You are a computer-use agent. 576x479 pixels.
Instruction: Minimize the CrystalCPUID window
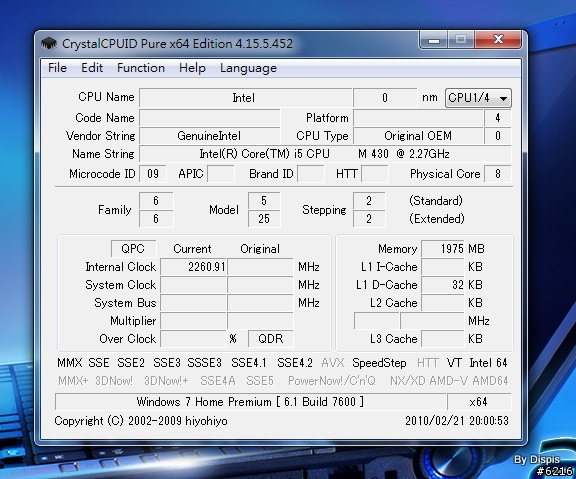(x=433, y=39)
